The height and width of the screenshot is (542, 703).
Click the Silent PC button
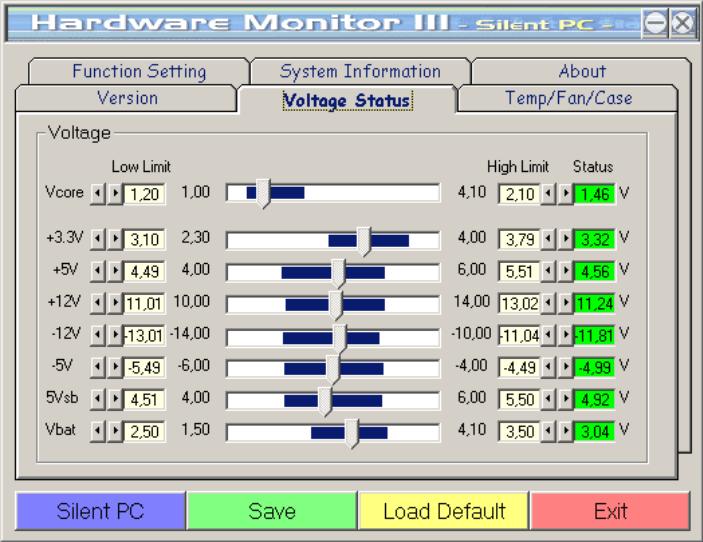point(100,511)
